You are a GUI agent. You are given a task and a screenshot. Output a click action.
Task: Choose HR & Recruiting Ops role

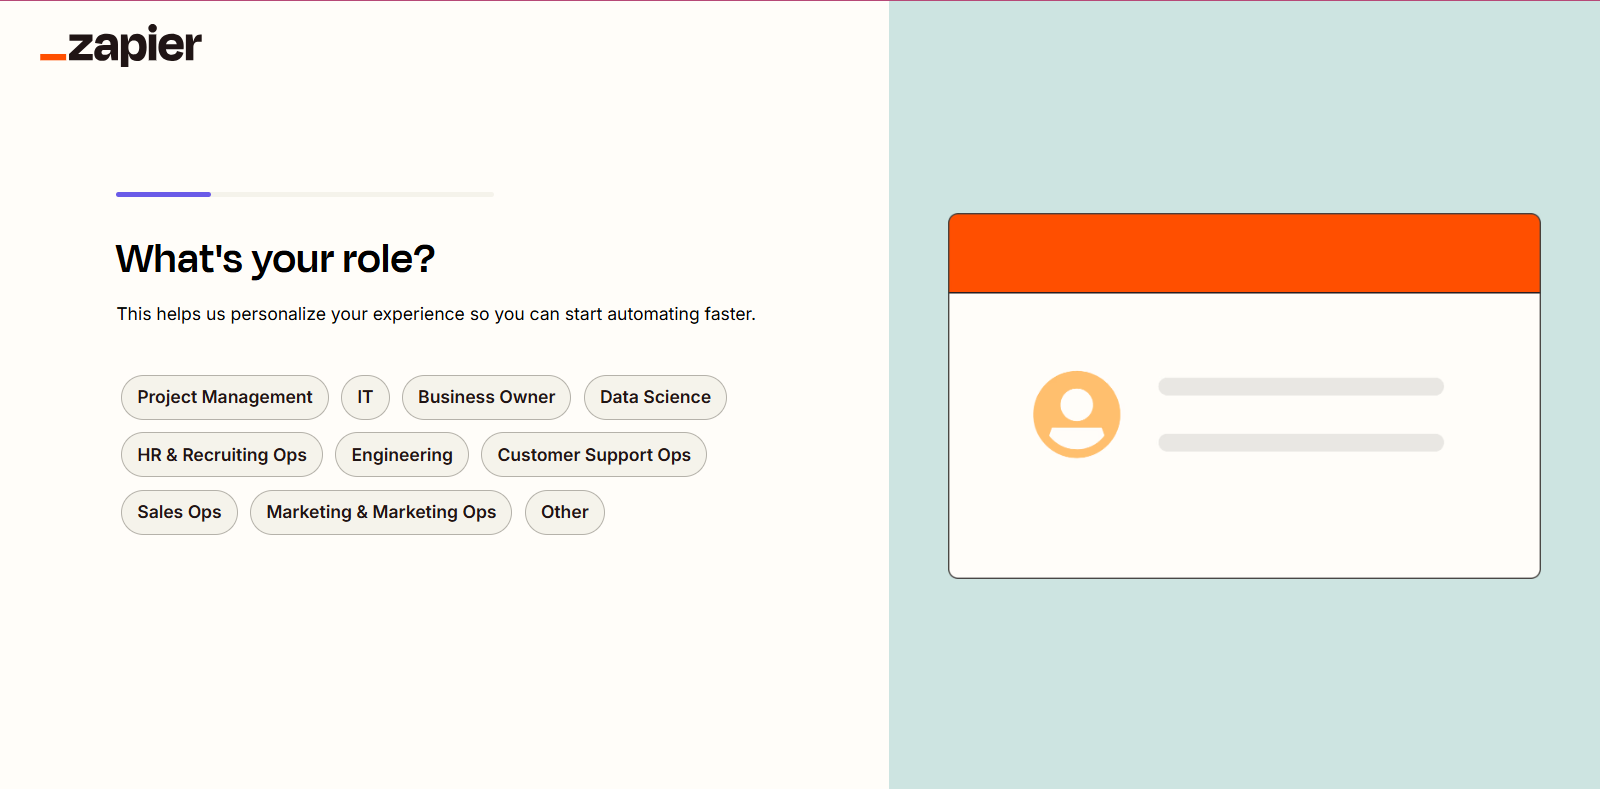point(222,455)
